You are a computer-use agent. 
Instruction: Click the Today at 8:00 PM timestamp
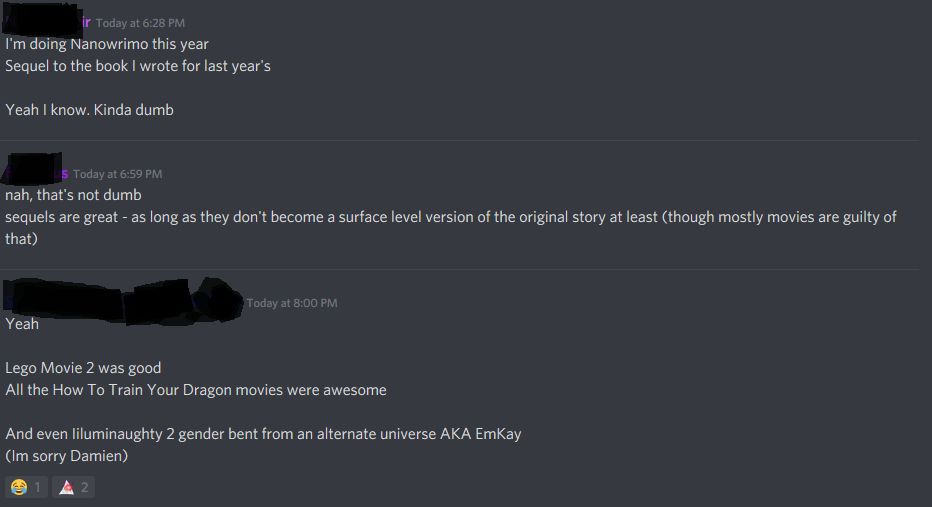coord(291,303)
